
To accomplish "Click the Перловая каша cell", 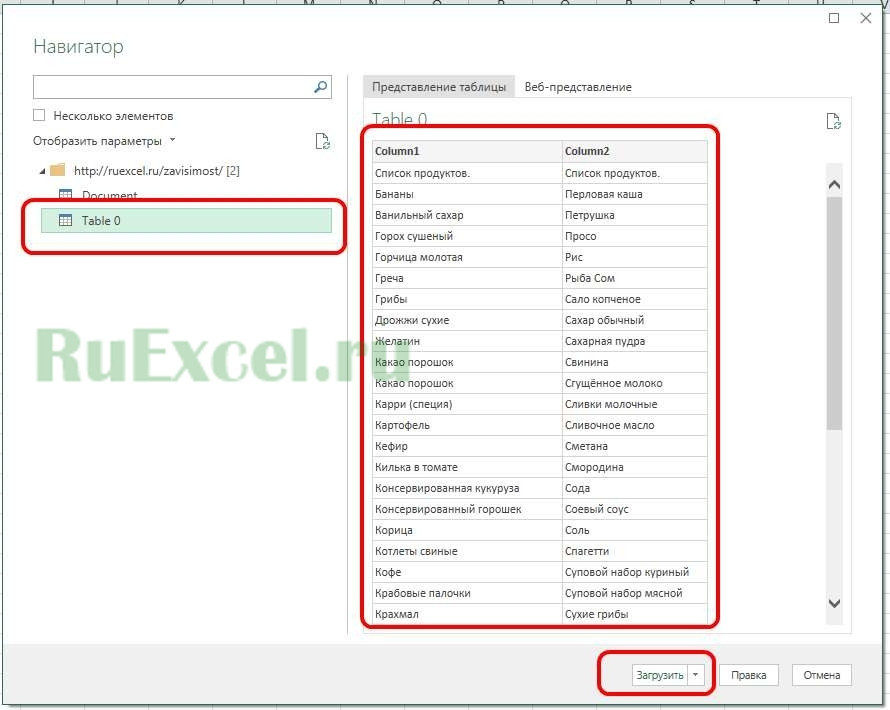I will [635, 194].
